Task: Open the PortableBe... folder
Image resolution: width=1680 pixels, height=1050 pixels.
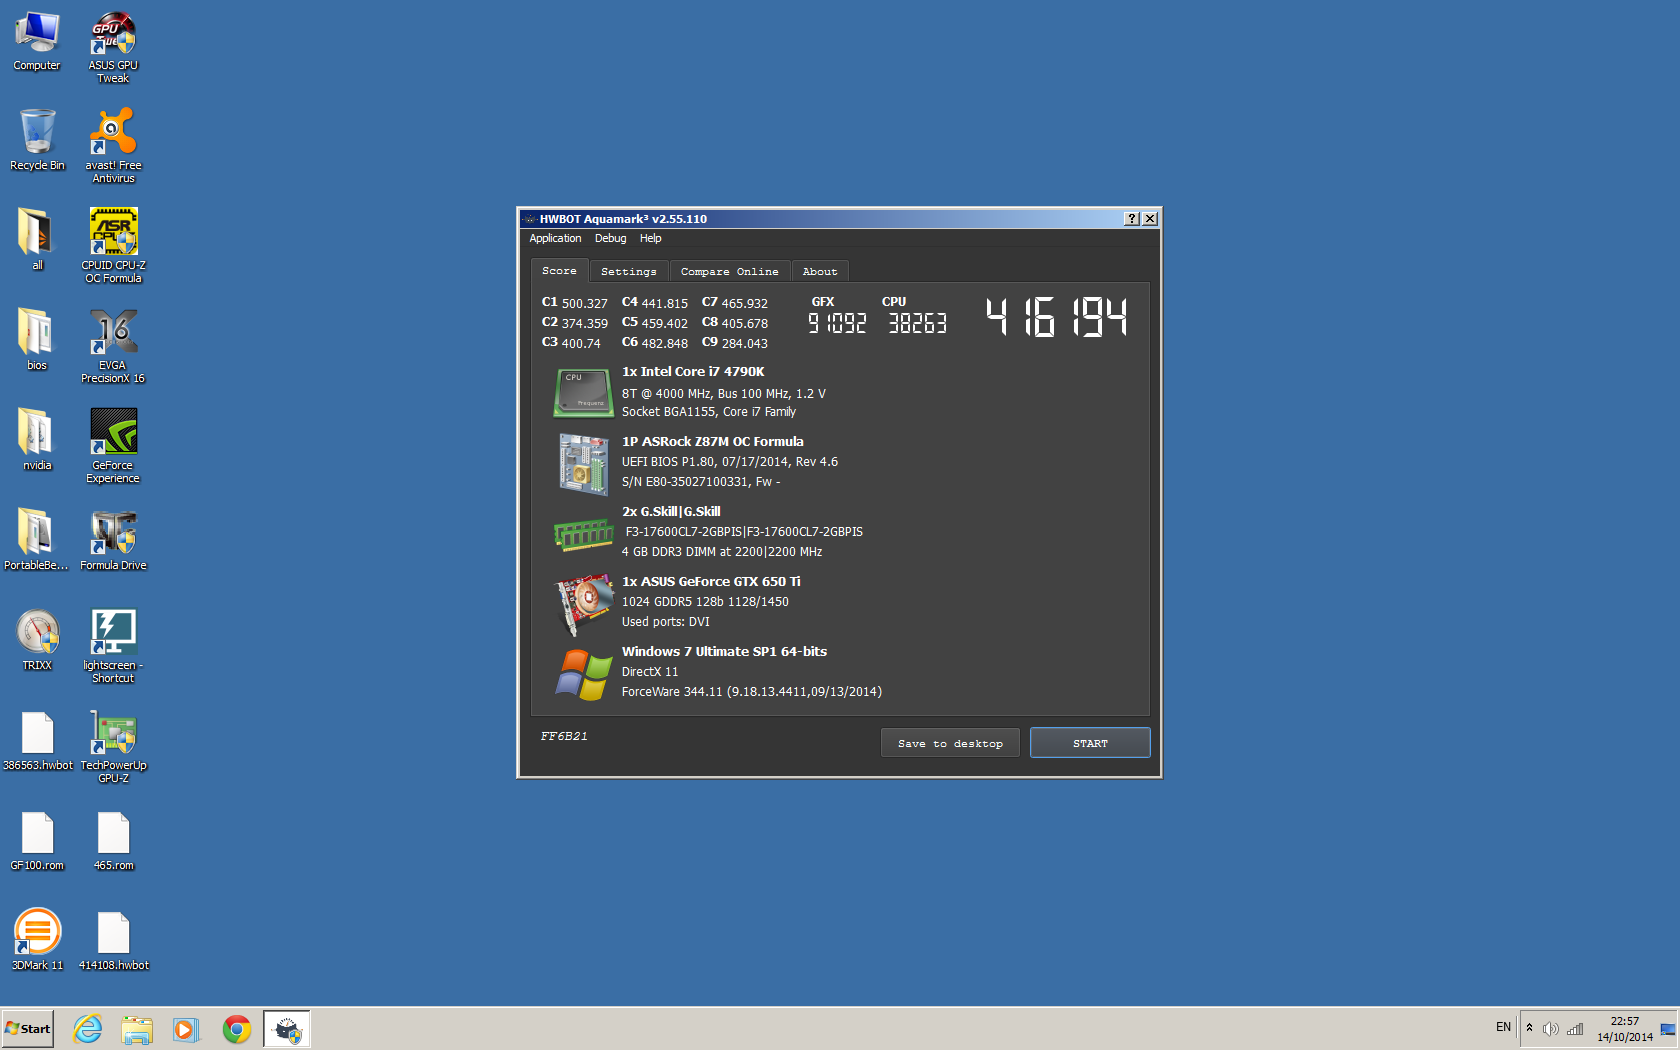Action: [37, 540]
